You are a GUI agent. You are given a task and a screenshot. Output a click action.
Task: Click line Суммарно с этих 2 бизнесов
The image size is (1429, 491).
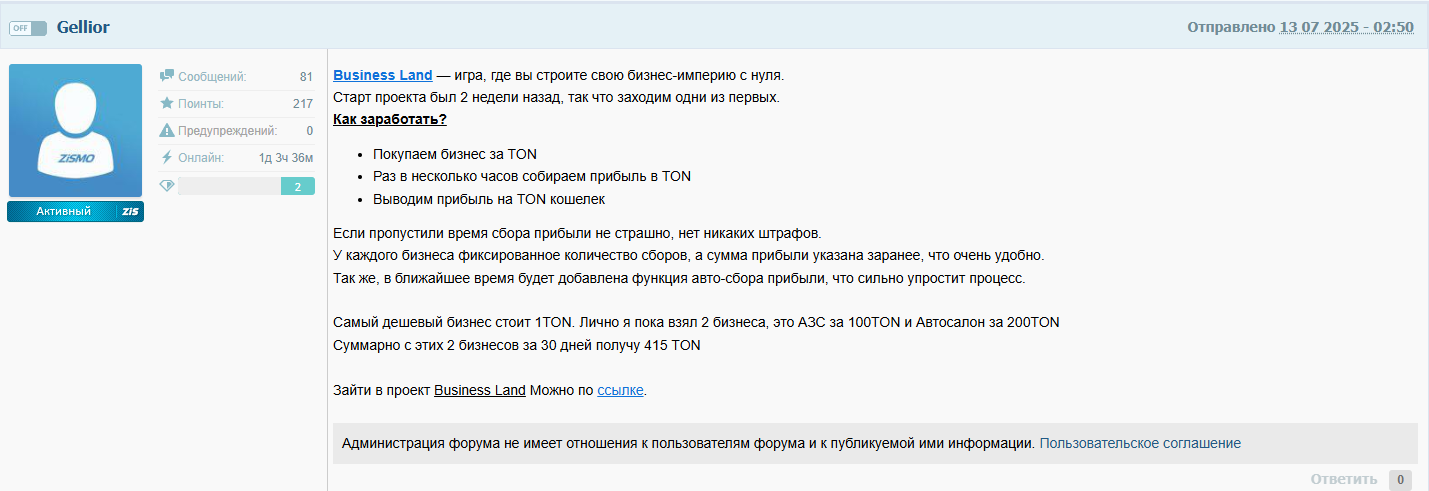517,345
